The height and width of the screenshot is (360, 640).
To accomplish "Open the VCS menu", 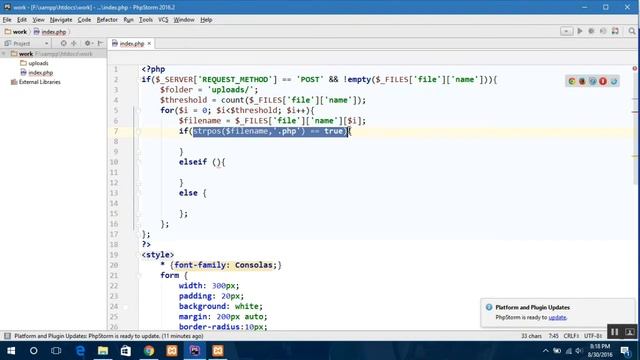I will pyautogui.click(x=163, y=20).
